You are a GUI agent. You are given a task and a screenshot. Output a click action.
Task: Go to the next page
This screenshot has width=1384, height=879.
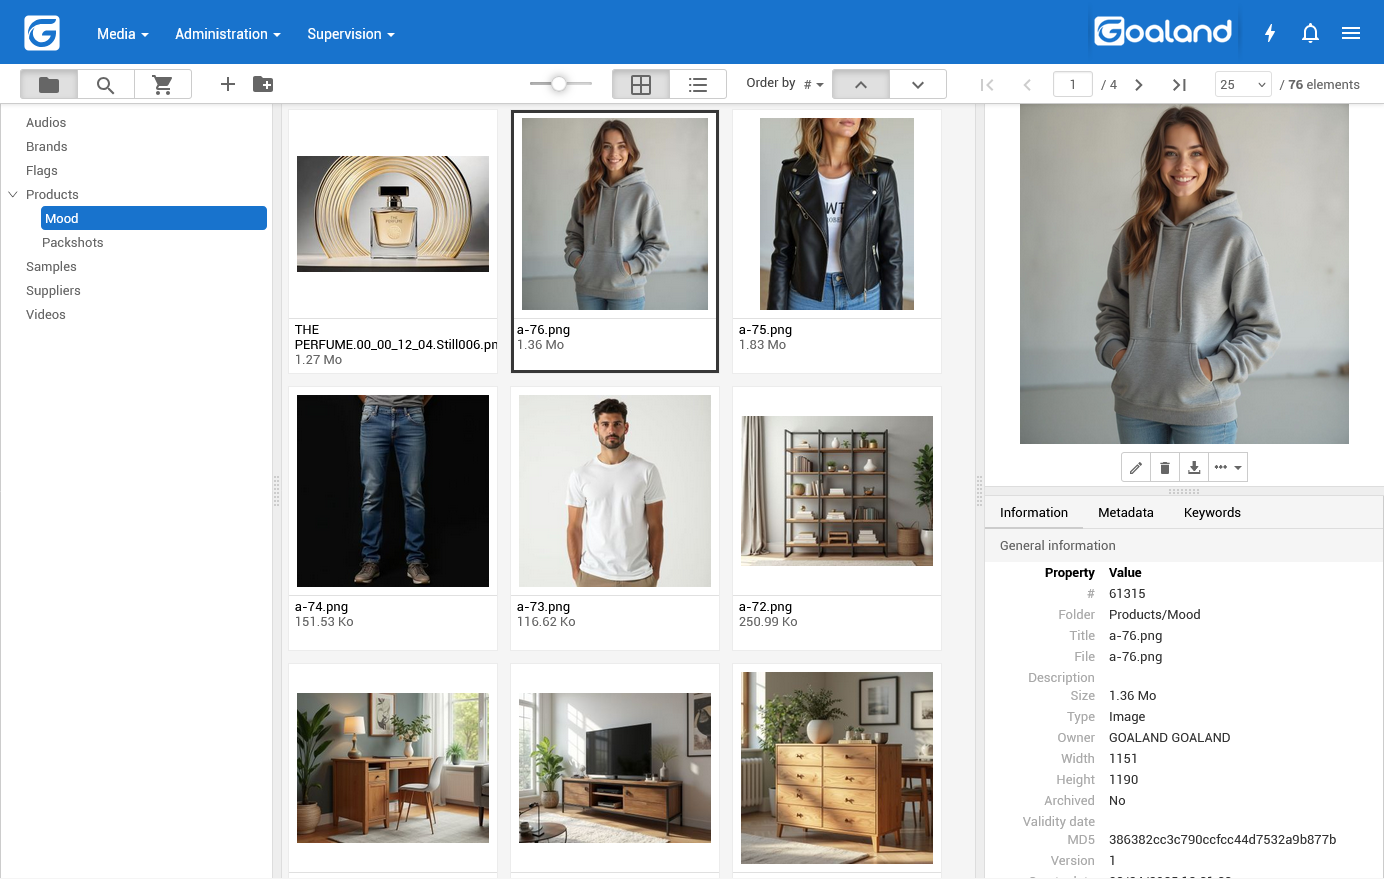pos(1138,85)
